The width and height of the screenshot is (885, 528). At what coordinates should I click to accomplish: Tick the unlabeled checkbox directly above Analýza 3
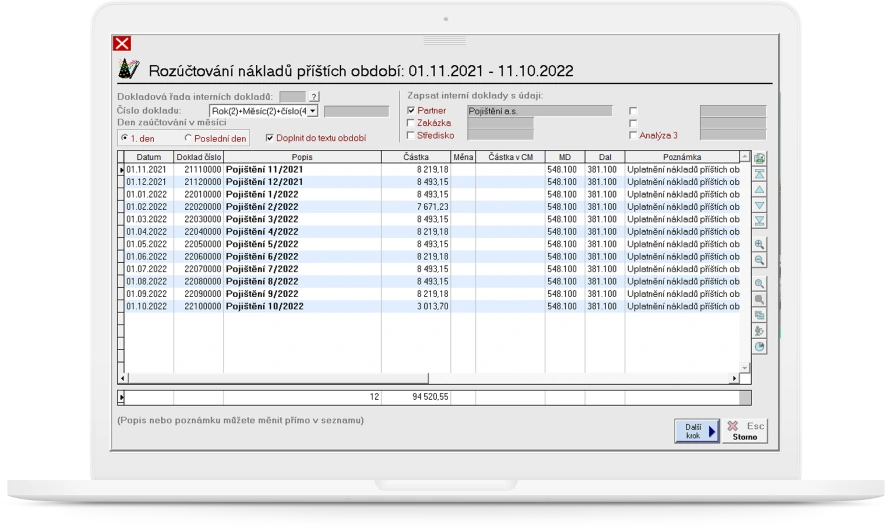633,123
